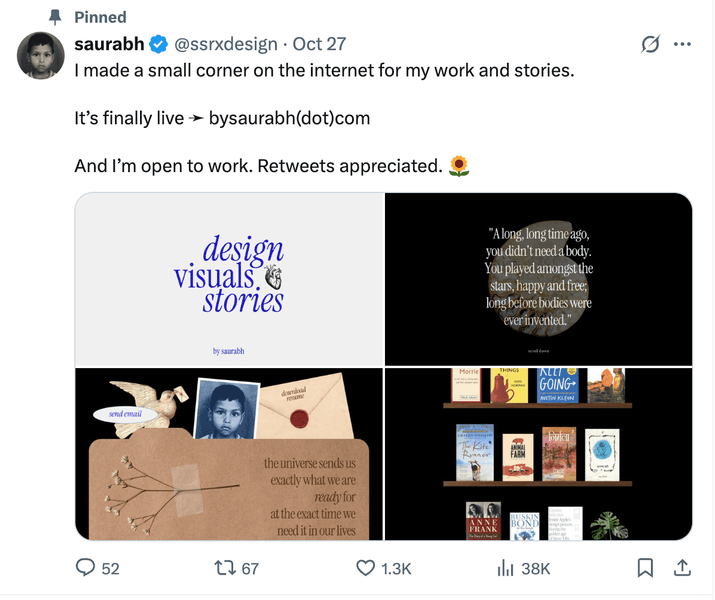
Task: Open the quote image with black background
Action: (x=539, y=279)
